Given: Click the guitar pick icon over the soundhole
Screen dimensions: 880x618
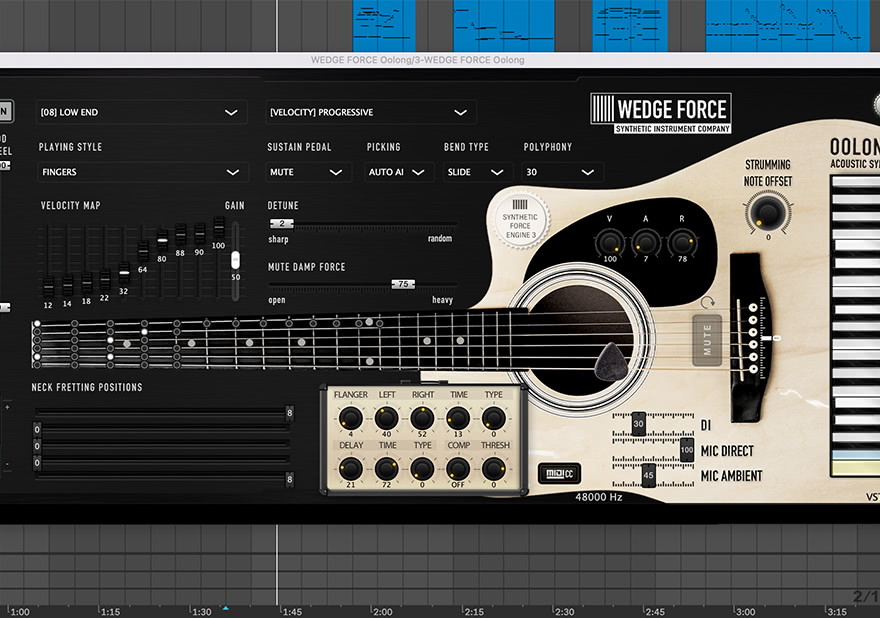Looking at the screenshot, I should pos(611,362).
